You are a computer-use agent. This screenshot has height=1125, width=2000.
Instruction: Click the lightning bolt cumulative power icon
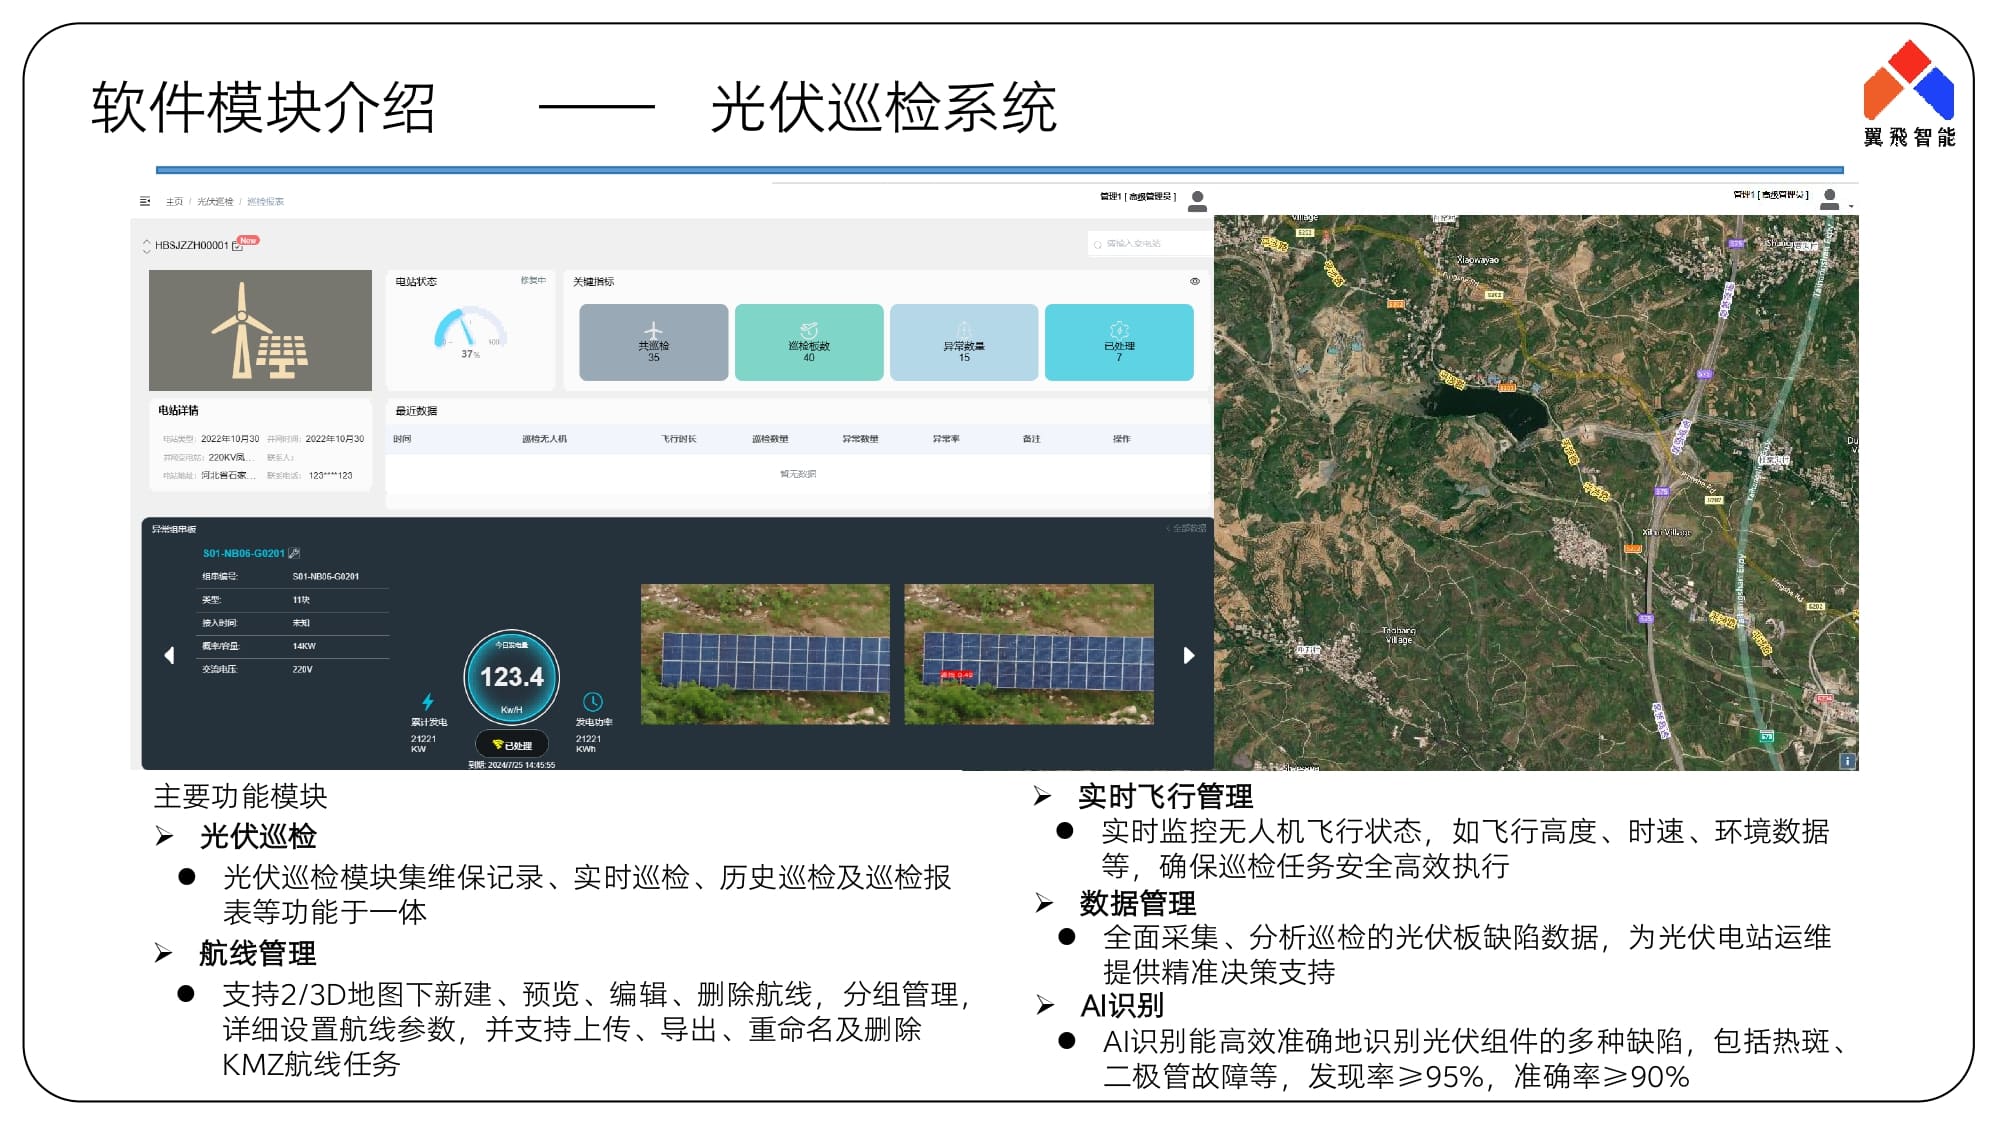coord(428,702)
